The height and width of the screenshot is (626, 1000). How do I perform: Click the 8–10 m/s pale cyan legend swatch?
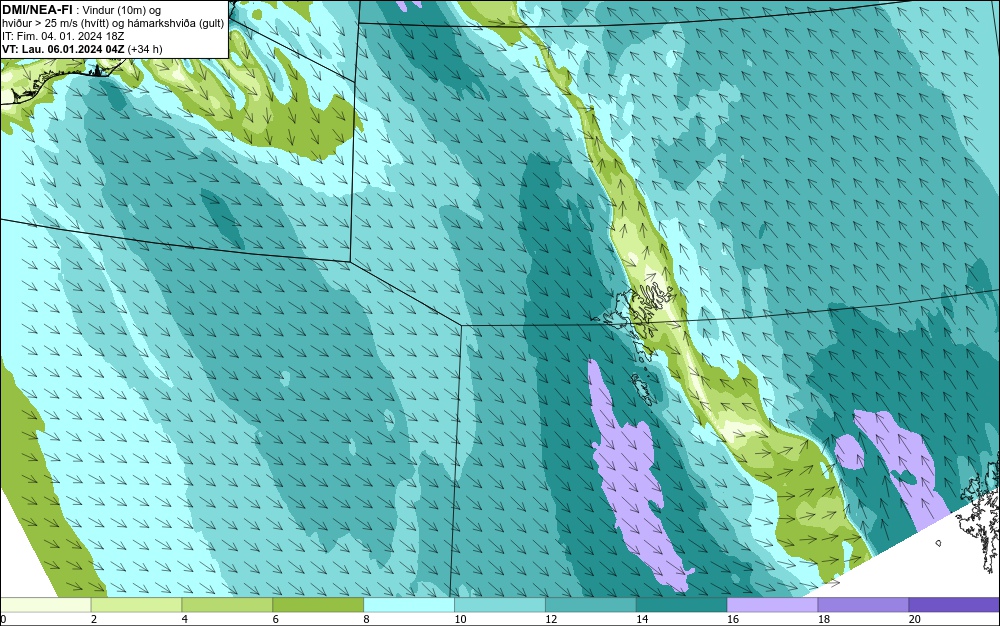[409, 605]
